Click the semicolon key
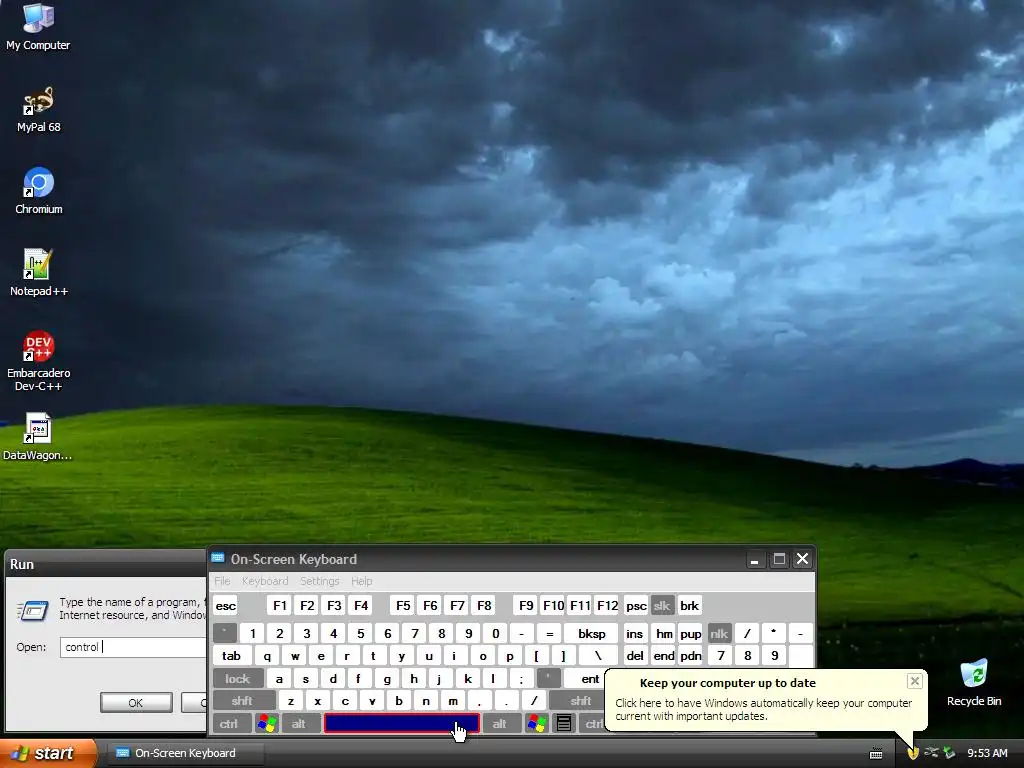The image size is (1024, 768). tap(520, 679)
